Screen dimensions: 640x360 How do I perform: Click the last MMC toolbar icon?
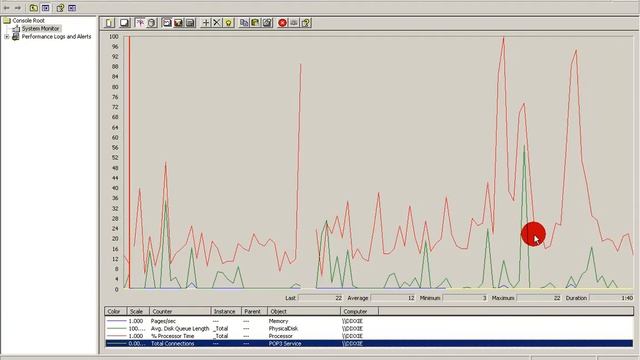[72, 8]
